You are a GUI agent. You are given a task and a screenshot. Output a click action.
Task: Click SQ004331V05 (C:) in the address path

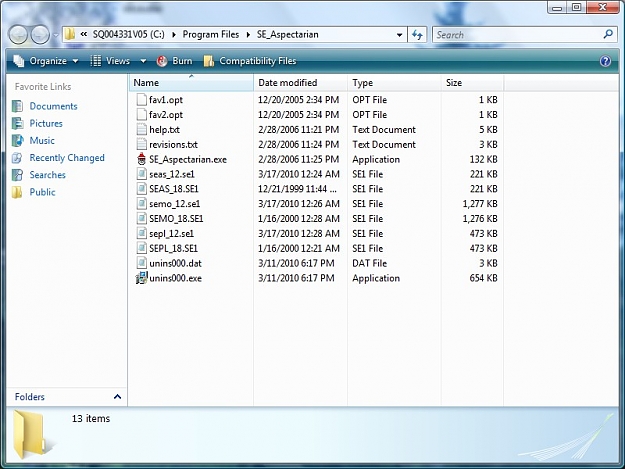tap(128, 34)
